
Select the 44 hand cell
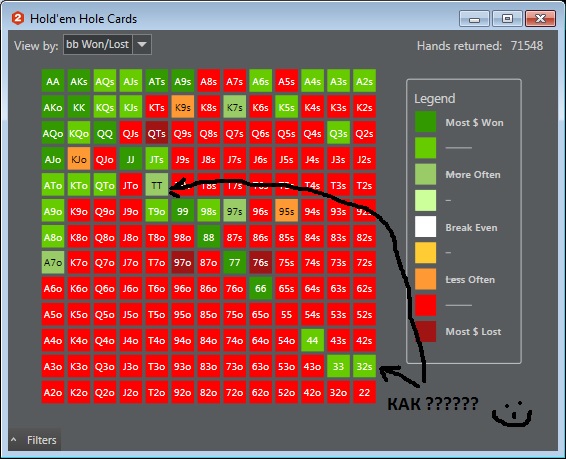(x=313, y=340)
